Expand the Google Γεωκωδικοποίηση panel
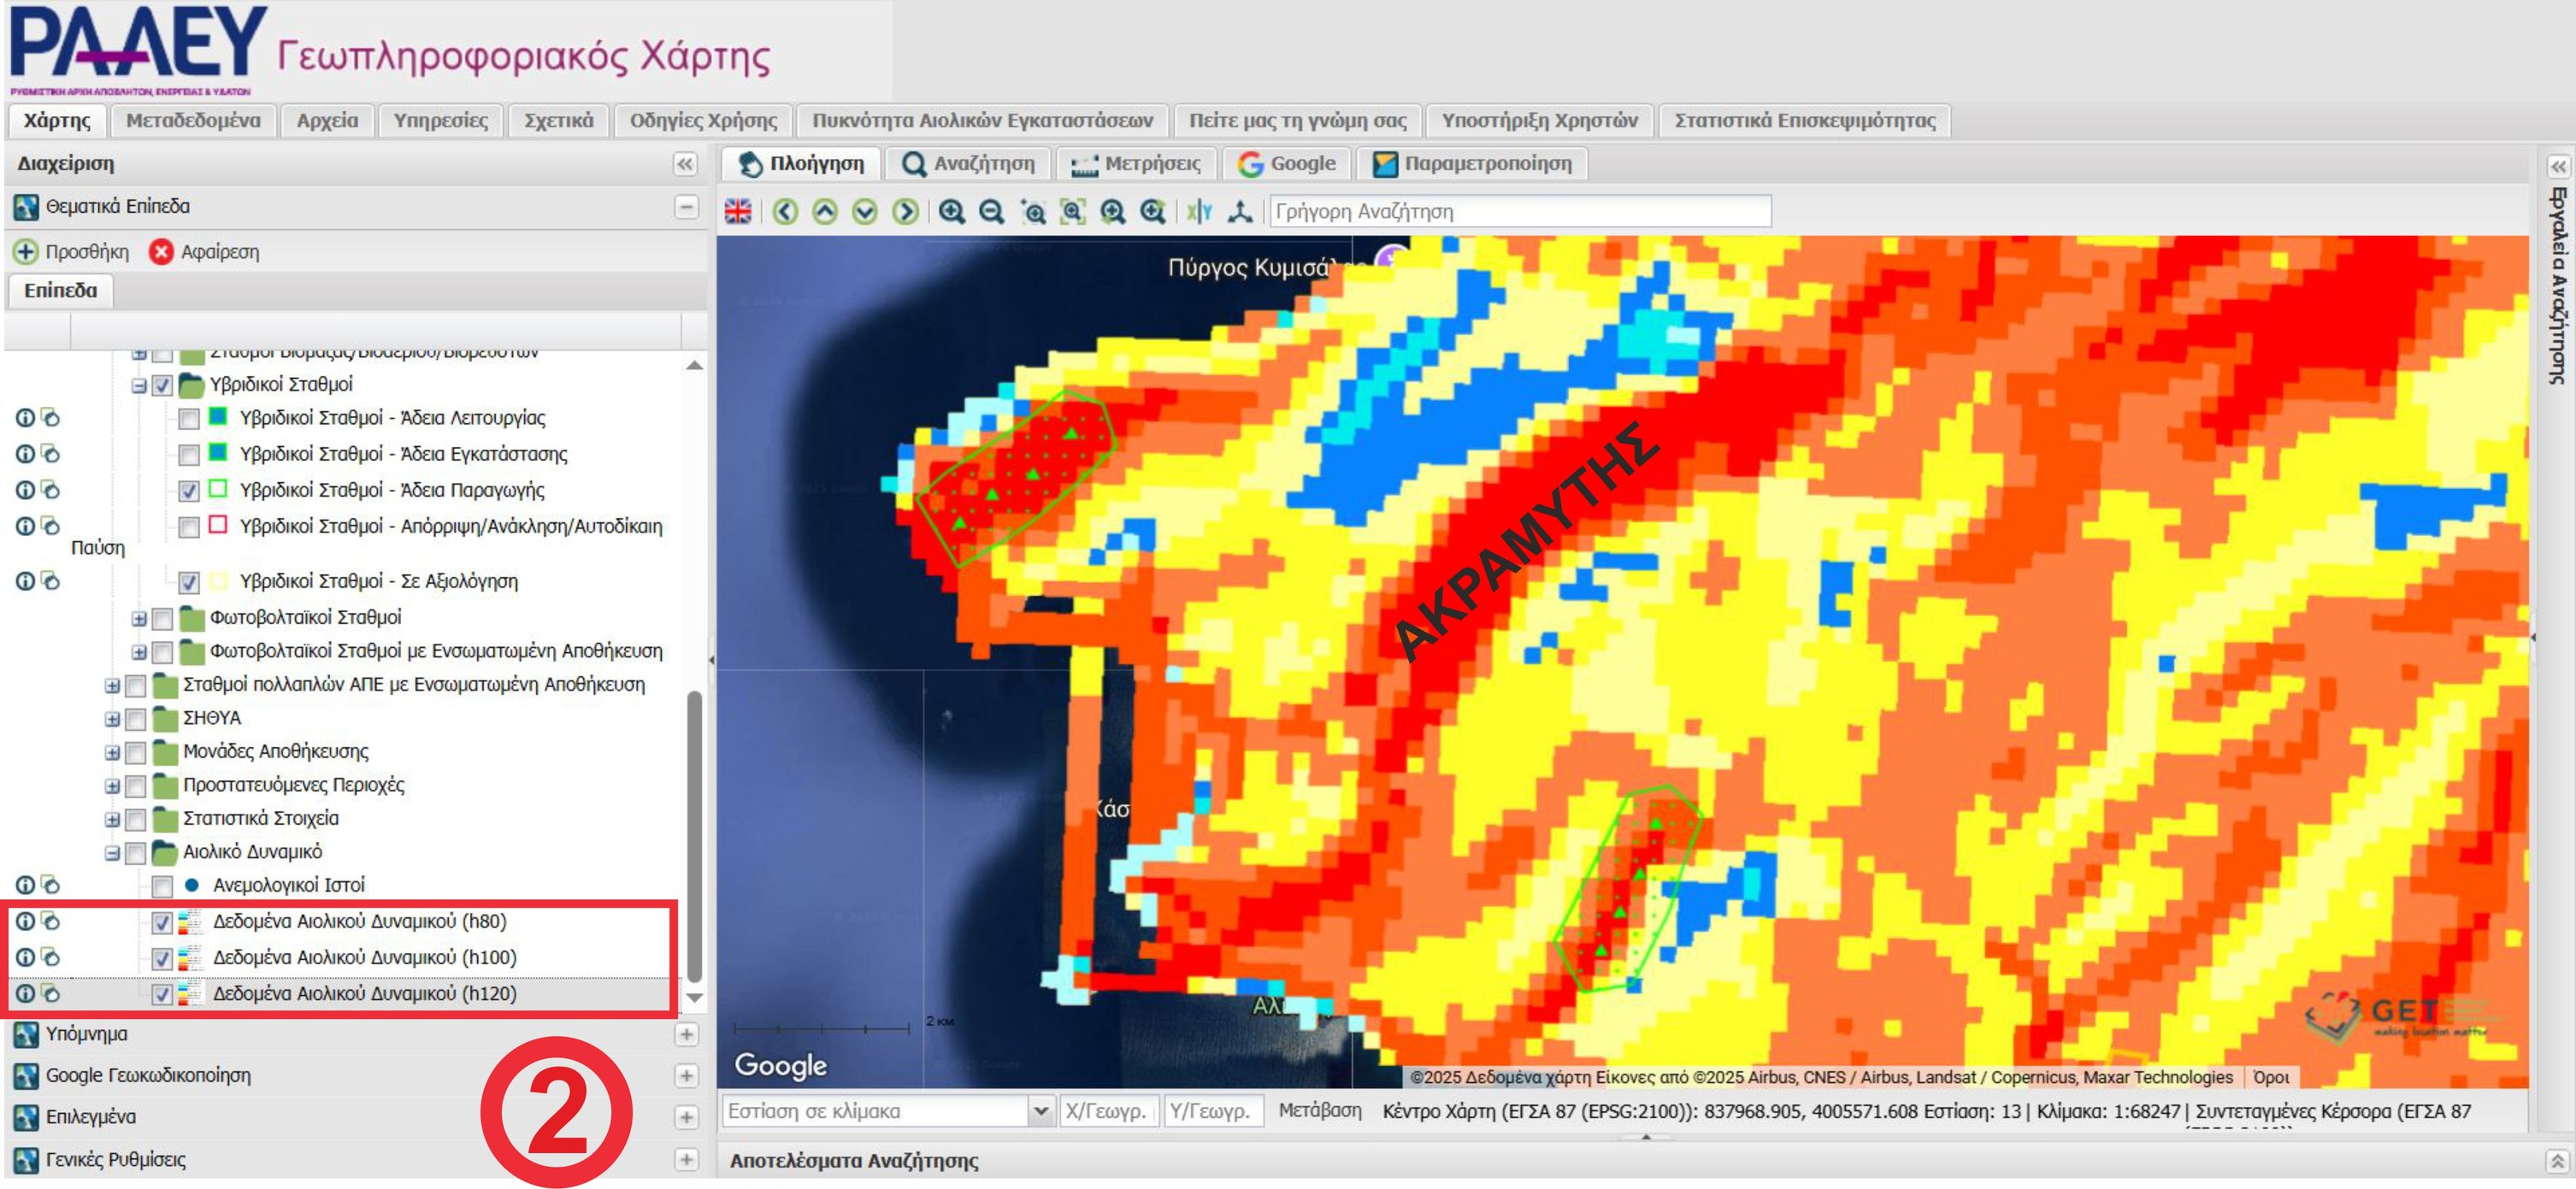 pyautogui.click(x=686, y=1076)
